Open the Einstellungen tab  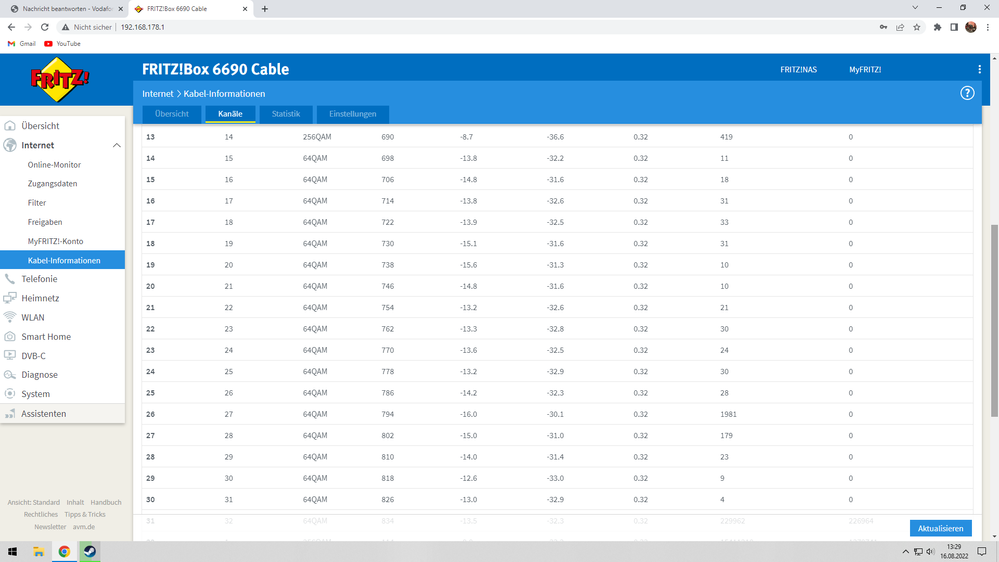pos(352,114)
